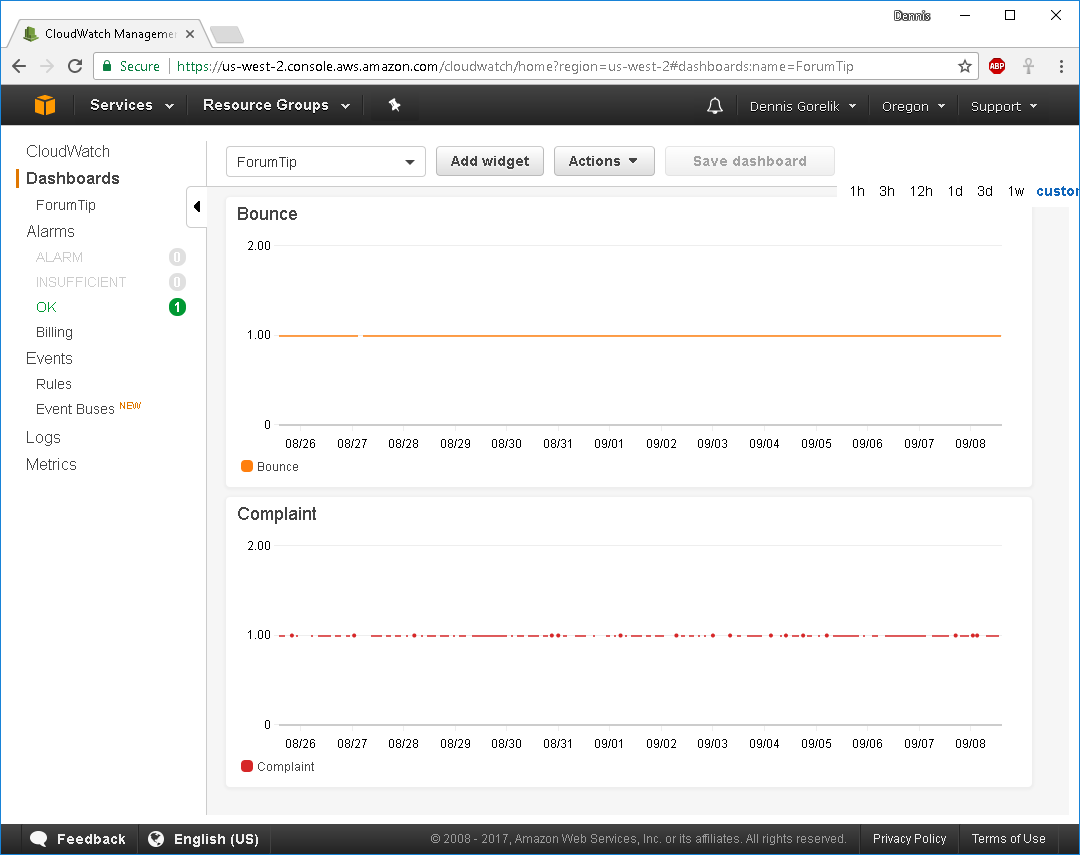Click the browser forward arrow
This screenshot has width=1080, height=855.
[47, 66]
